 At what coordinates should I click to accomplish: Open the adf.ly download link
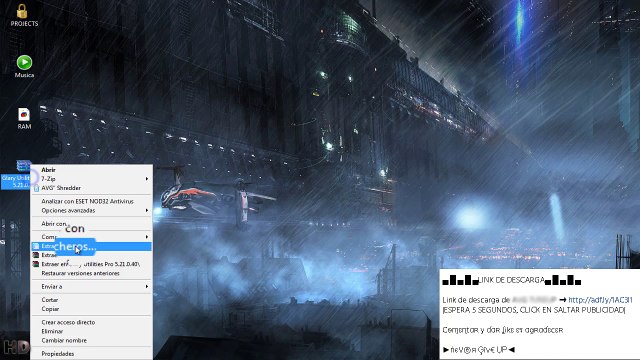point(600,300)
